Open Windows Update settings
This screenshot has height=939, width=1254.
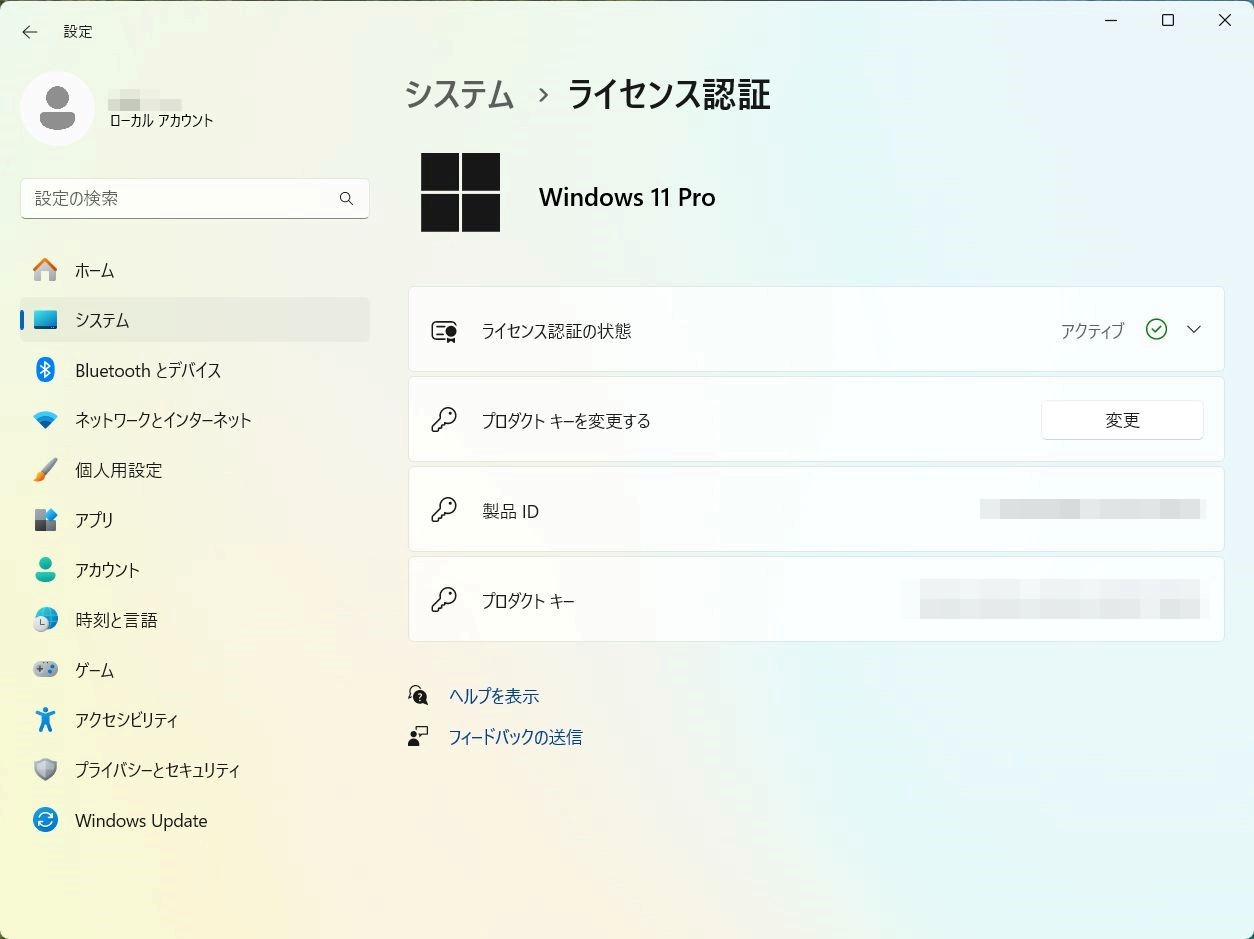pyautogui.click(x=195, y=820)
